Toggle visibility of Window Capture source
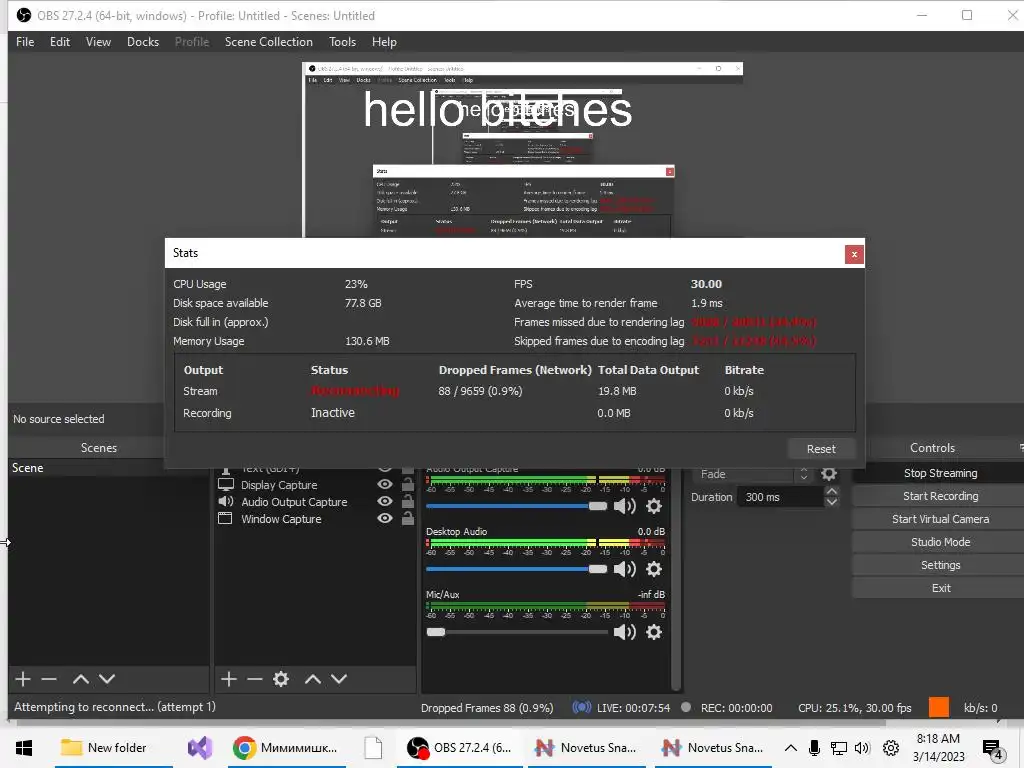1024x768 pixels. [385, 518]
